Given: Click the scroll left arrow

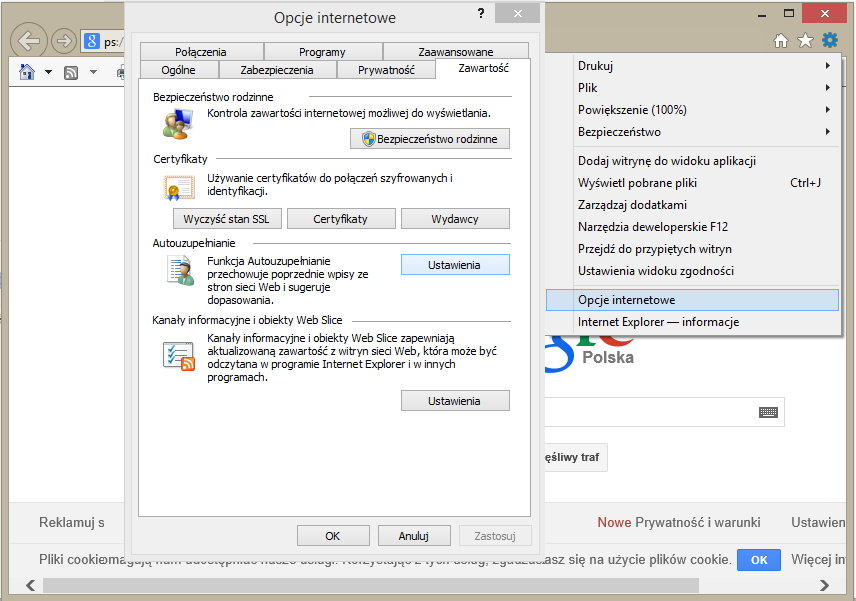Looking at the screenshot, I should (x=31, y=585).
